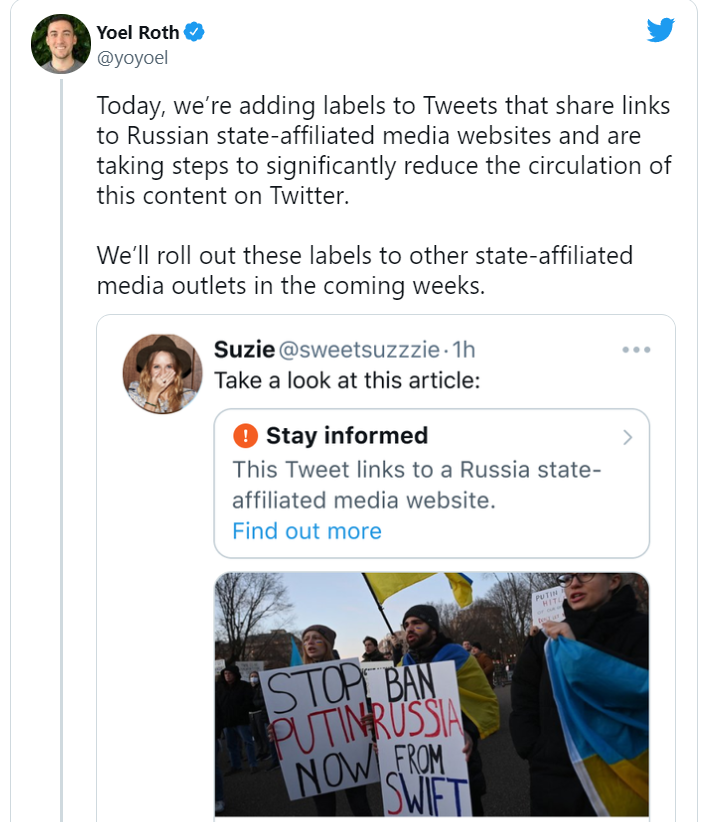Click the orange exclamation warning icon
The image size is (704, 824).
245,436
